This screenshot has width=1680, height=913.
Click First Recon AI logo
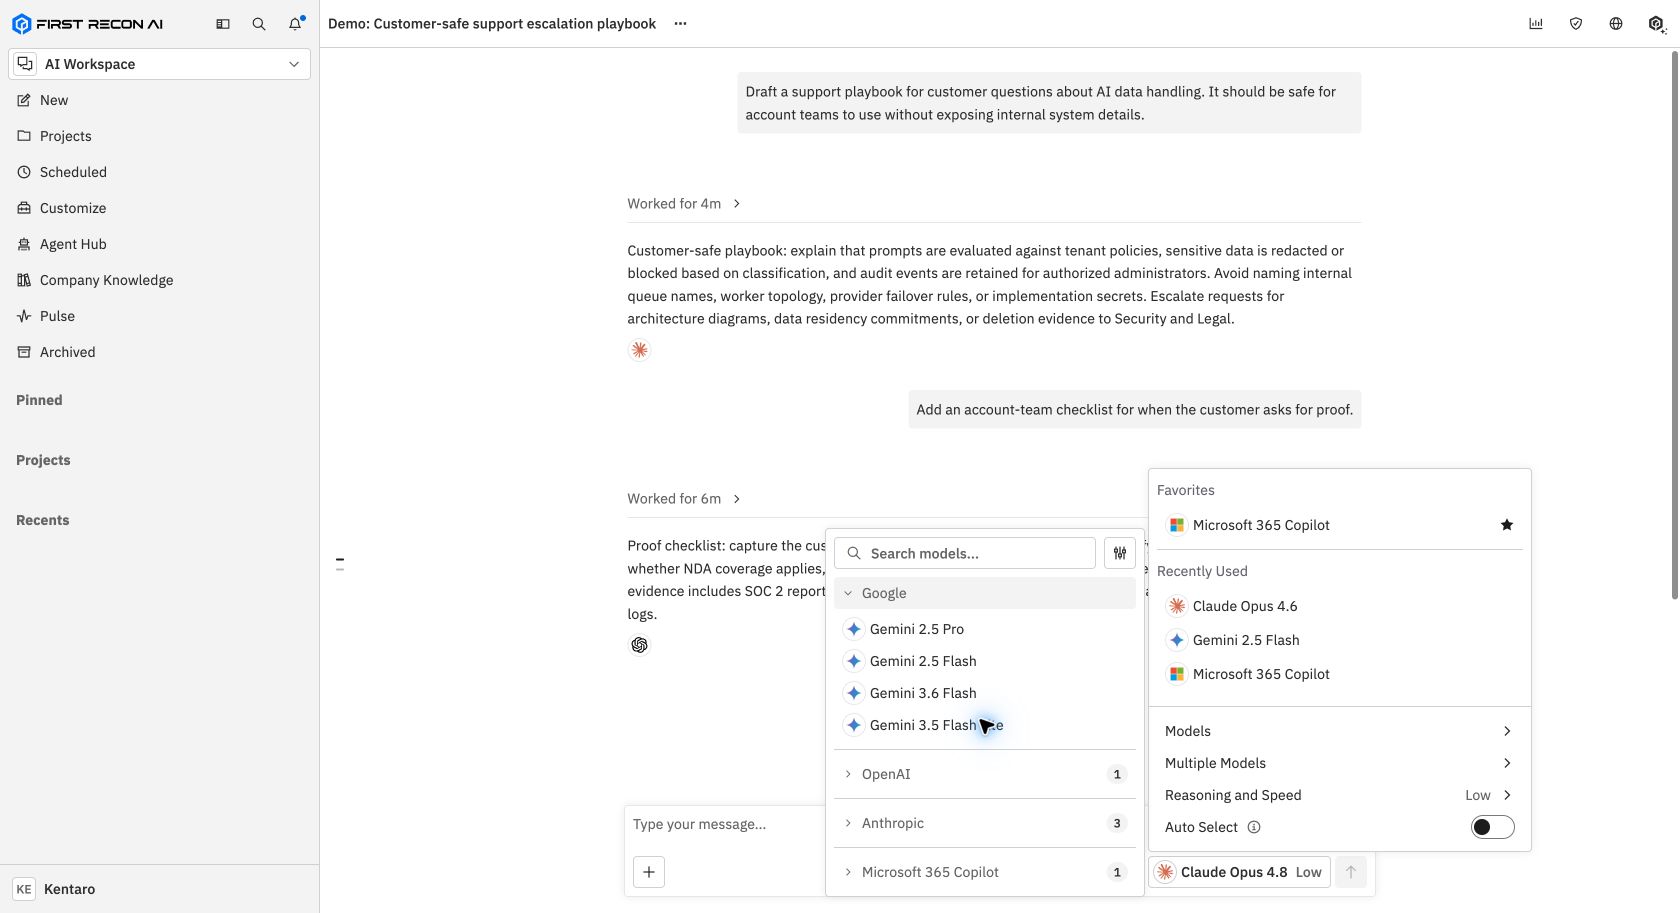(x=87, y=24)
